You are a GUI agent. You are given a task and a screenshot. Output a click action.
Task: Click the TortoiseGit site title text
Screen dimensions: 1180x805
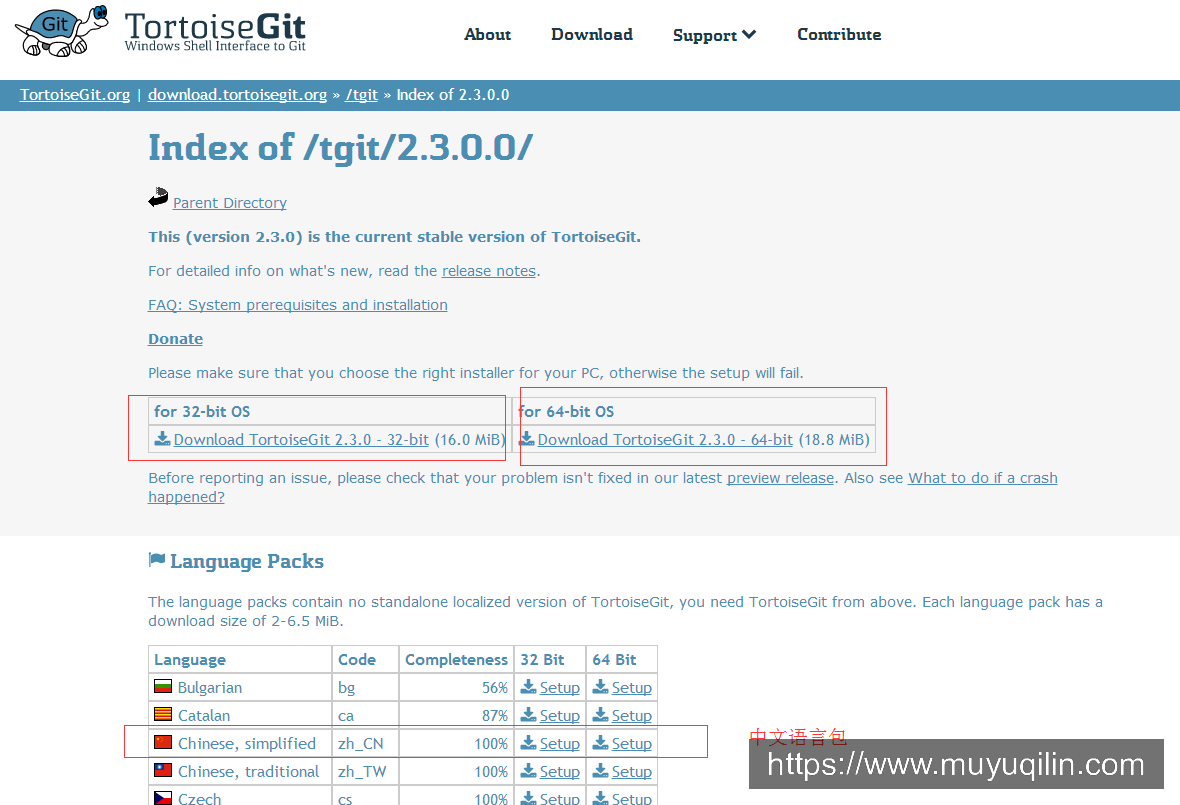[x=214, y=27]
